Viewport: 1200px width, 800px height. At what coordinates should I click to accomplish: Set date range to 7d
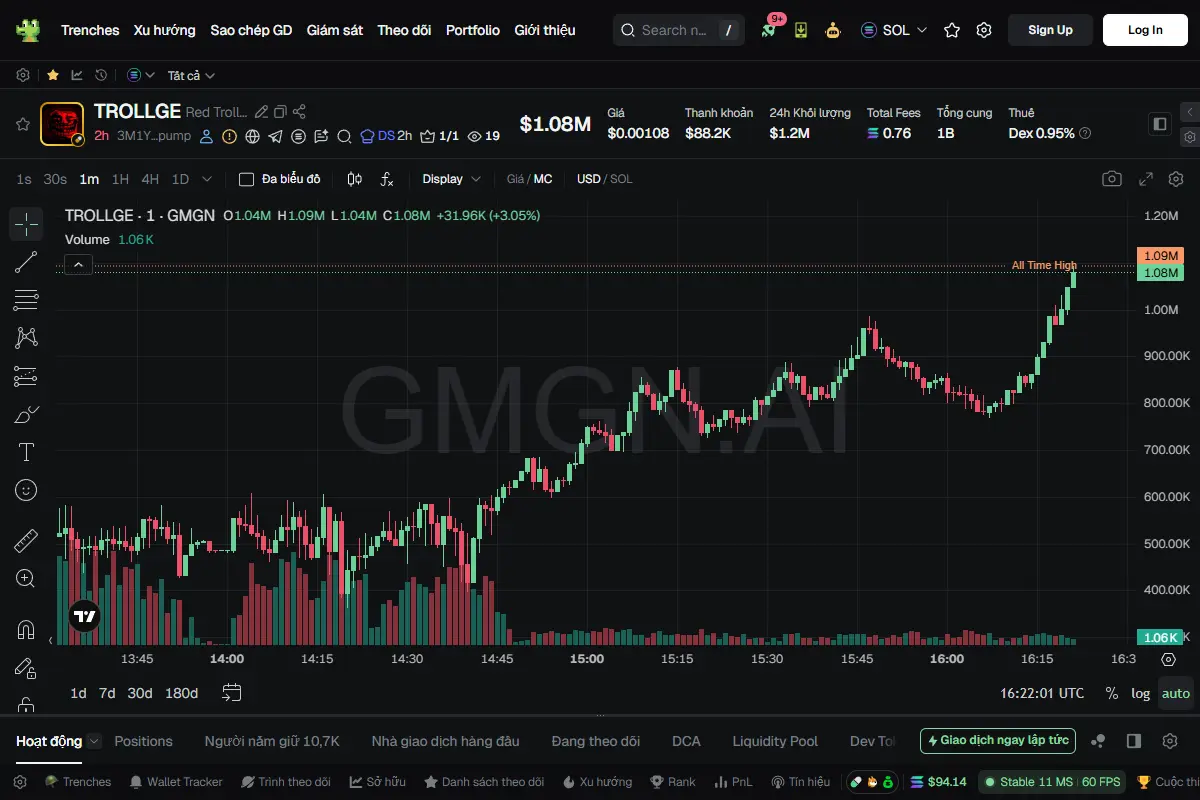(107, 693)
